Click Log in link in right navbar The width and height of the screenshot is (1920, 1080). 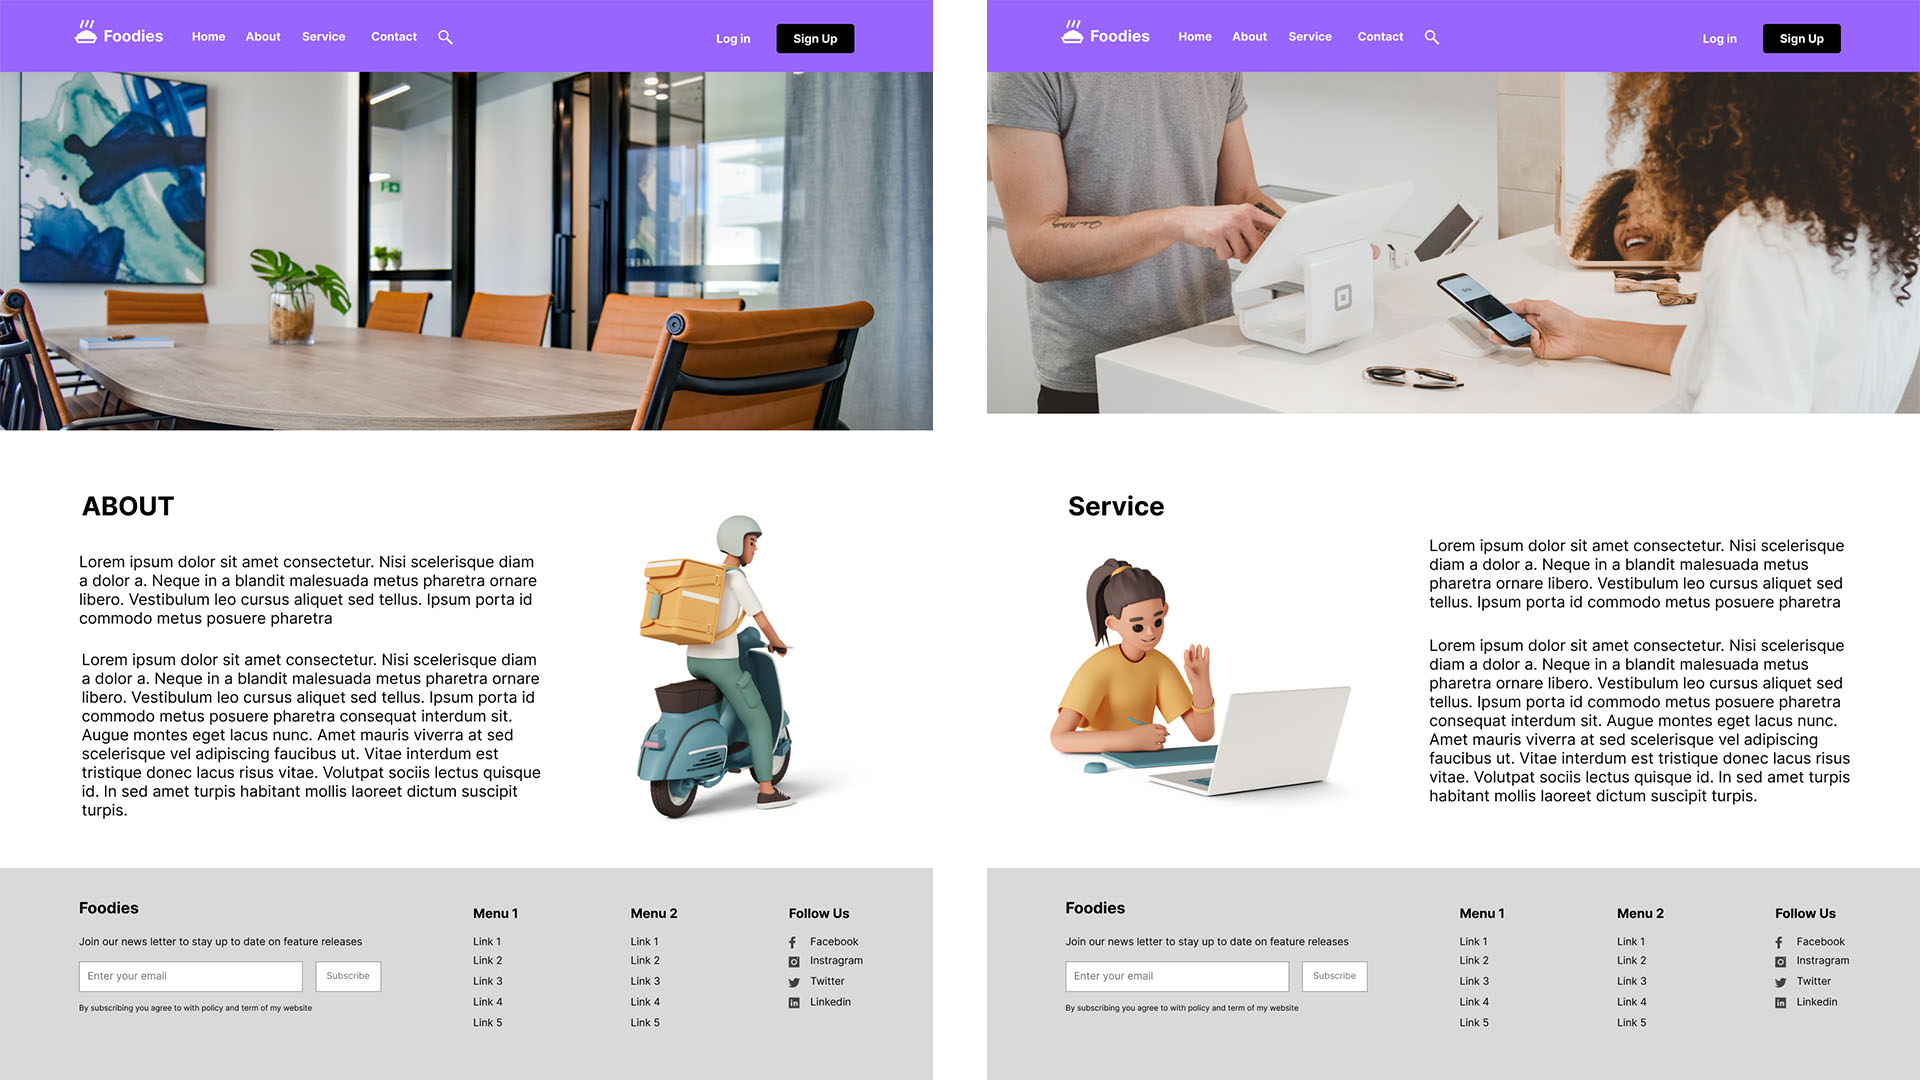coord(1718,38)
